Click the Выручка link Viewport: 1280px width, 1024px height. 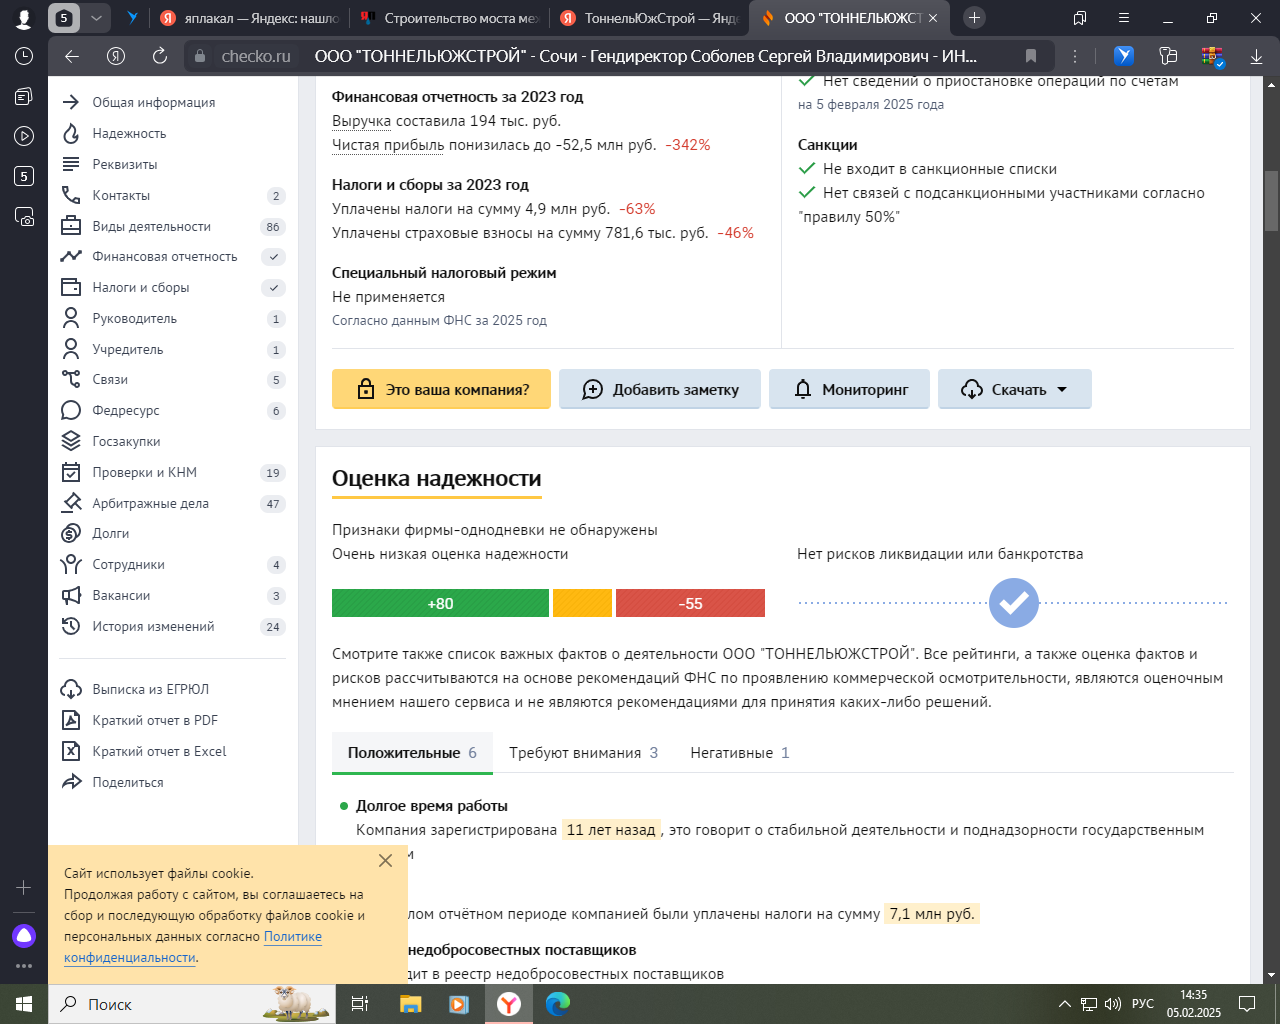point(361,121)
